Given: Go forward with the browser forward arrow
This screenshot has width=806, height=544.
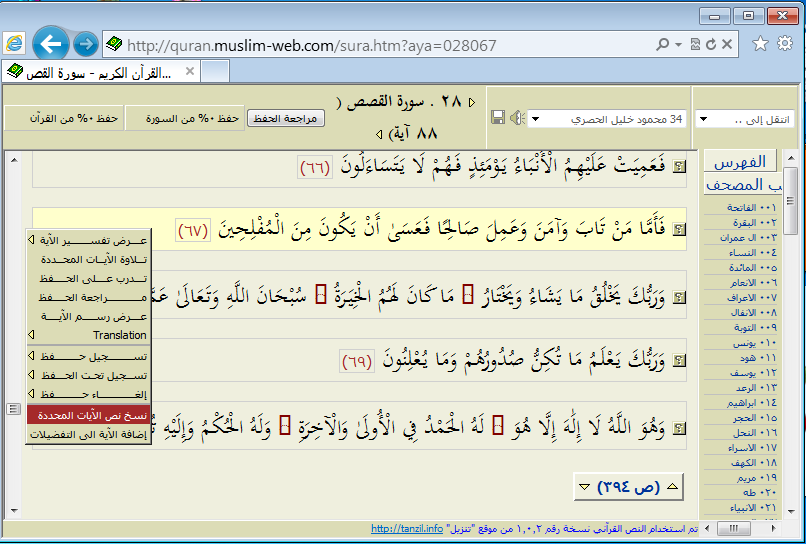Looking at the screenshot, I should [x=85, y=45].
